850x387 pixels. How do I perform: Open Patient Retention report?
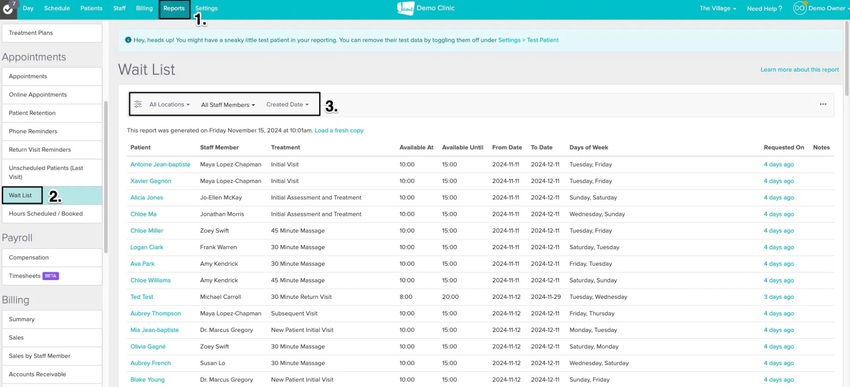51,113
